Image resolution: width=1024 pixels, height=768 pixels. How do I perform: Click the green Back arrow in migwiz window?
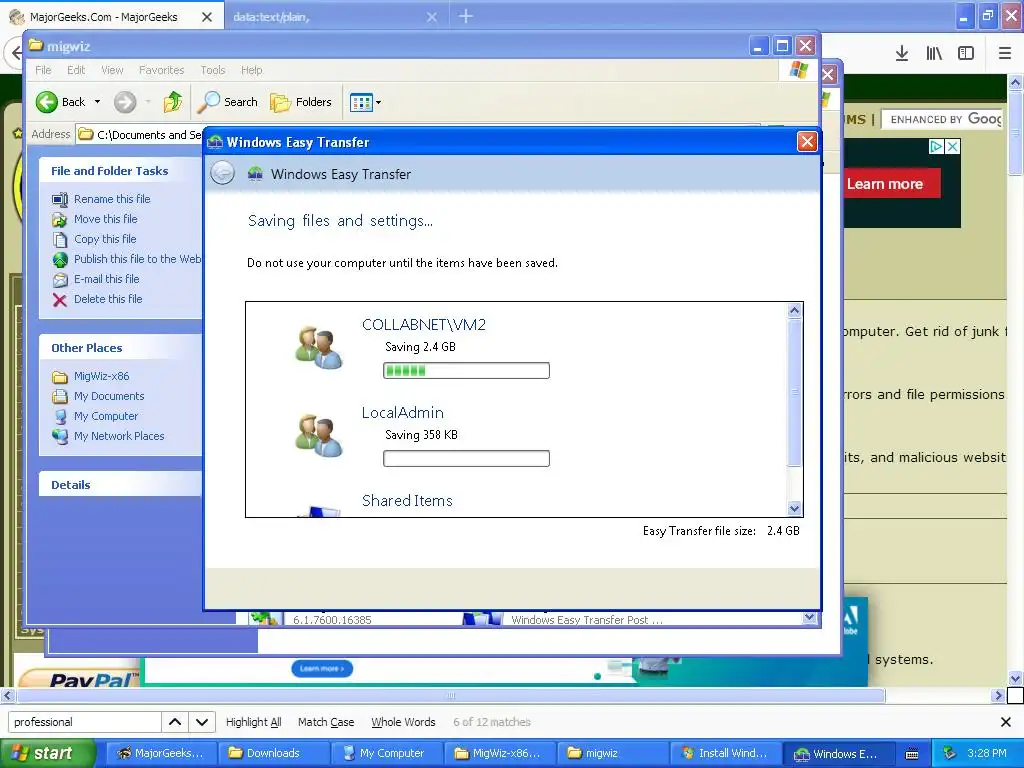pos(47,102)
